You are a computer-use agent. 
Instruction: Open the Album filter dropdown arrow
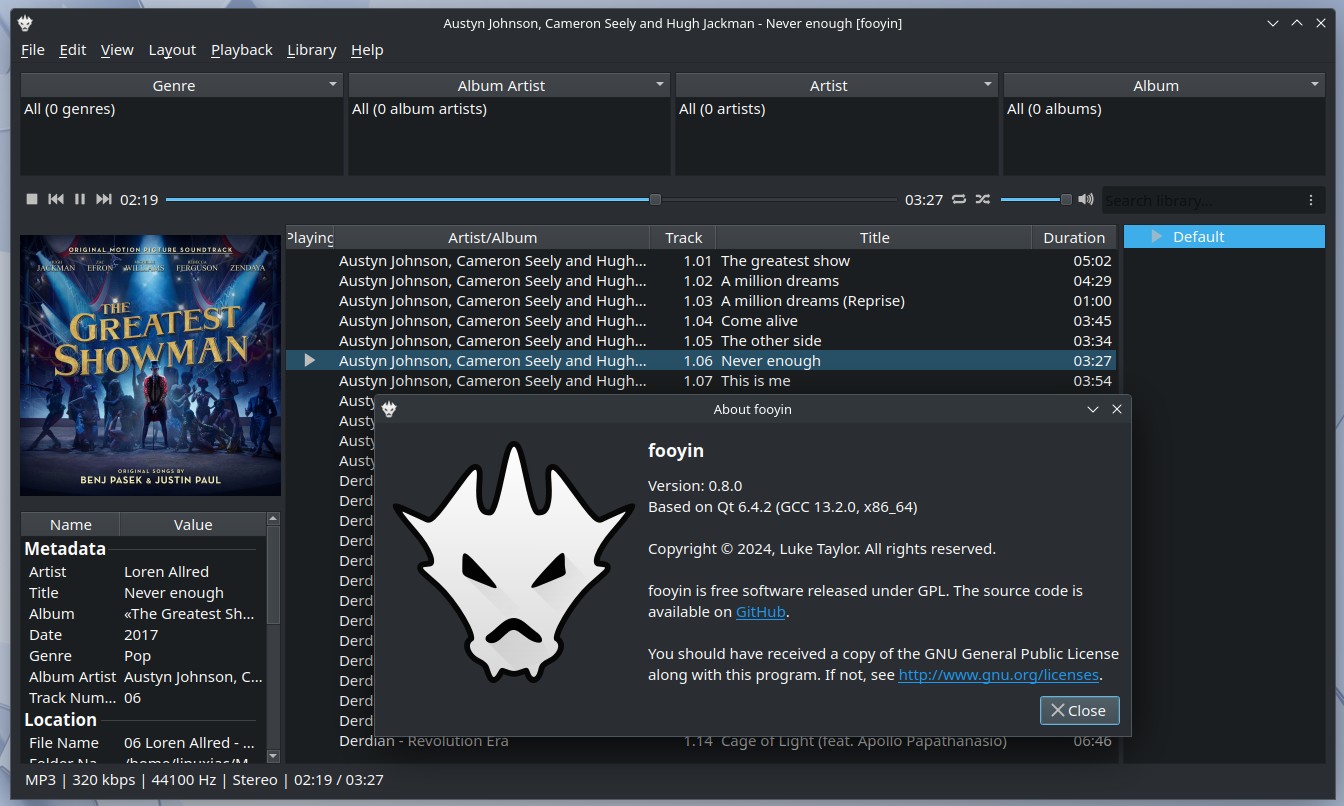[x=1316, y=85]
